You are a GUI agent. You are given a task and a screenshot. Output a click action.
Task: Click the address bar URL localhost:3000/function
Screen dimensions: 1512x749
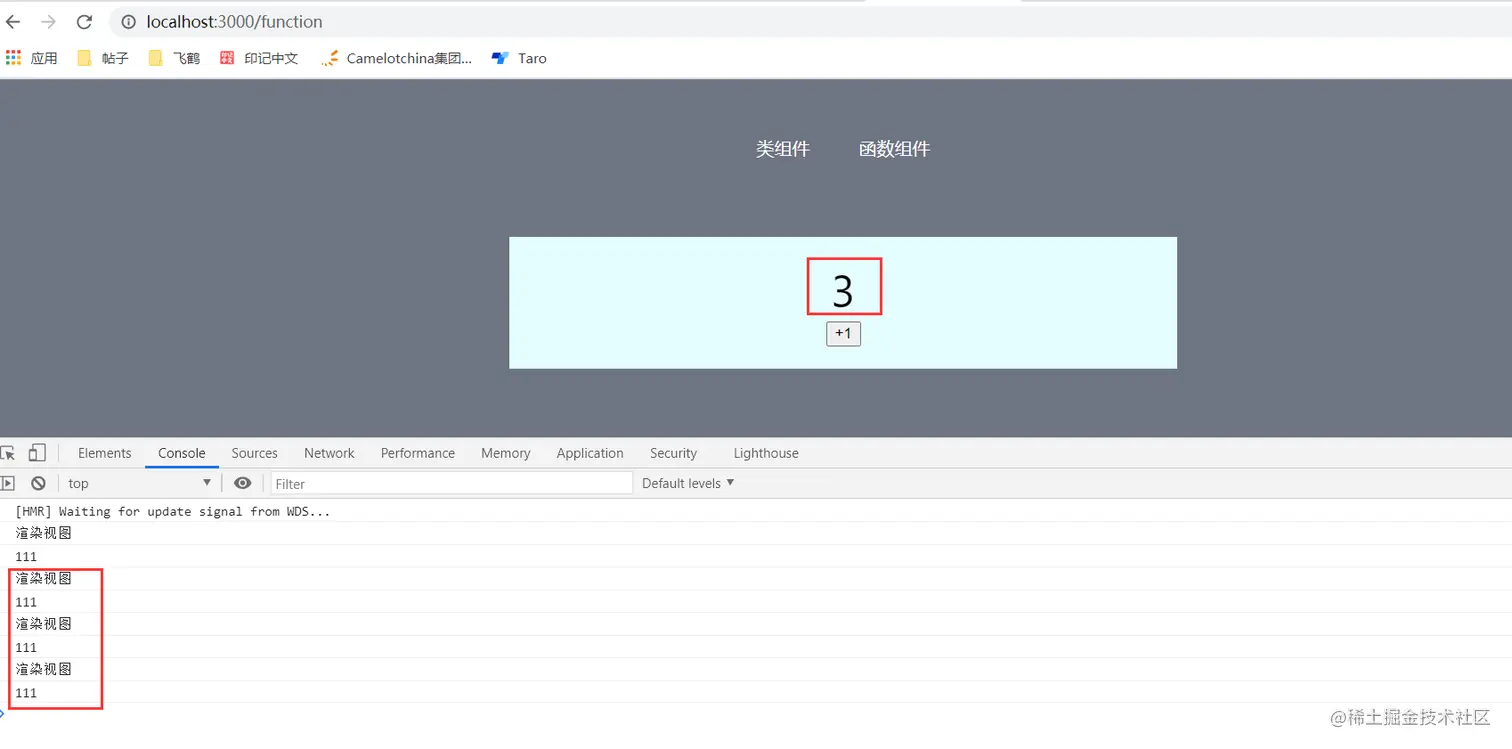[x=234, y=21]
